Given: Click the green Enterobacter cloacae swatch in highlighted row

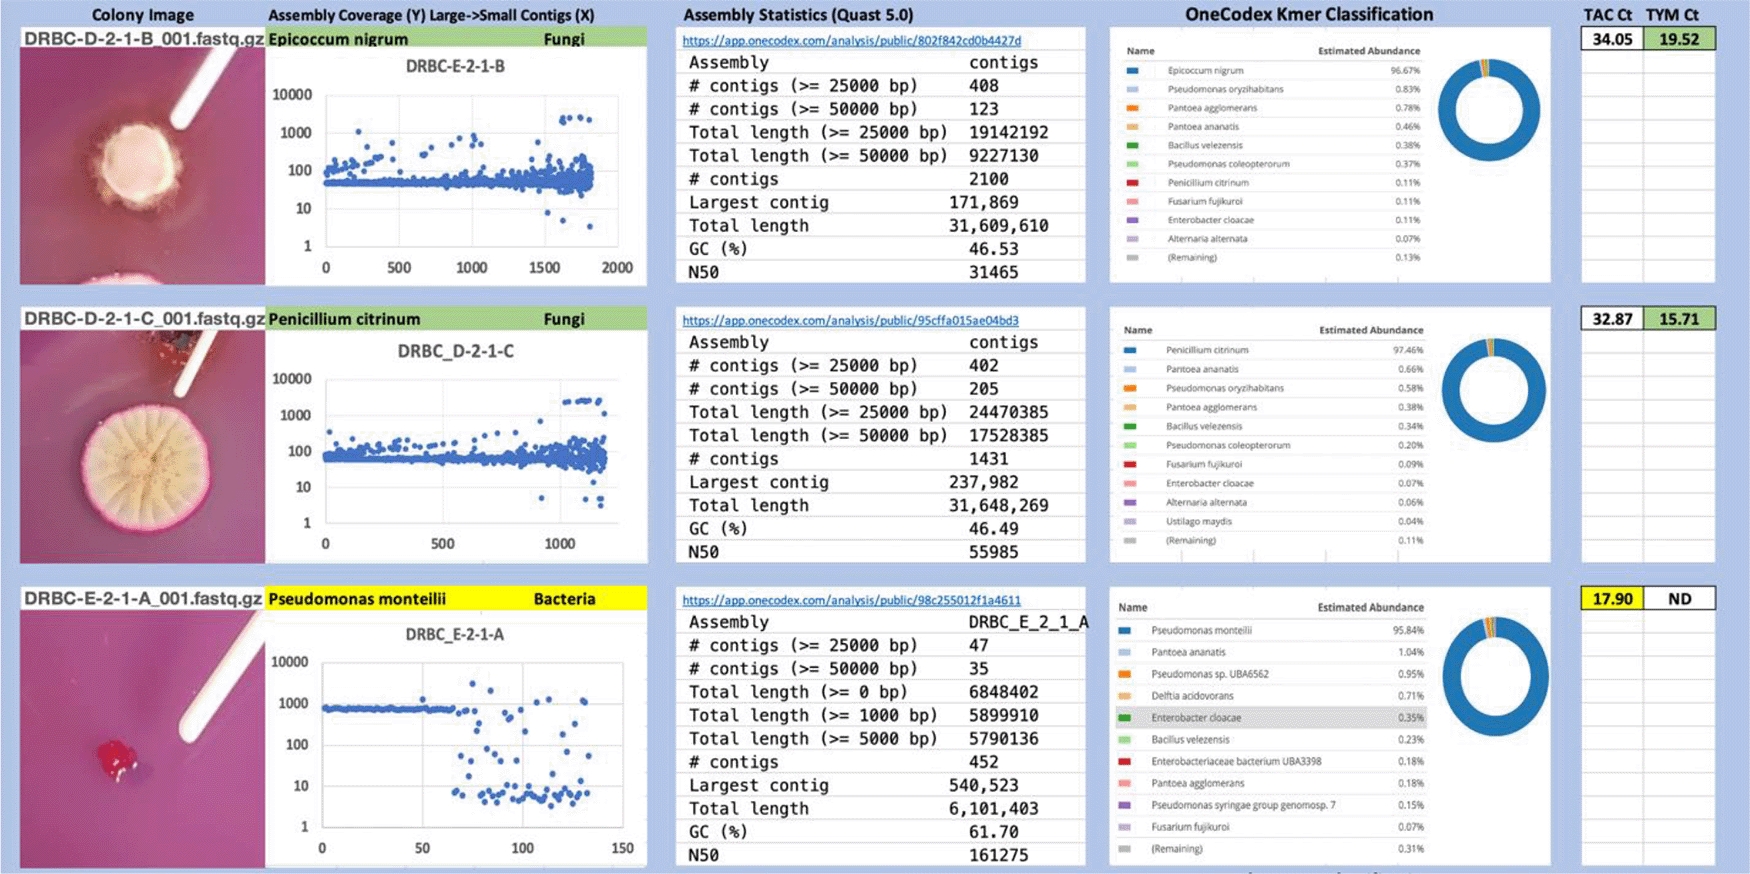Looking at the screenshot, I should tap(1125, 718).
